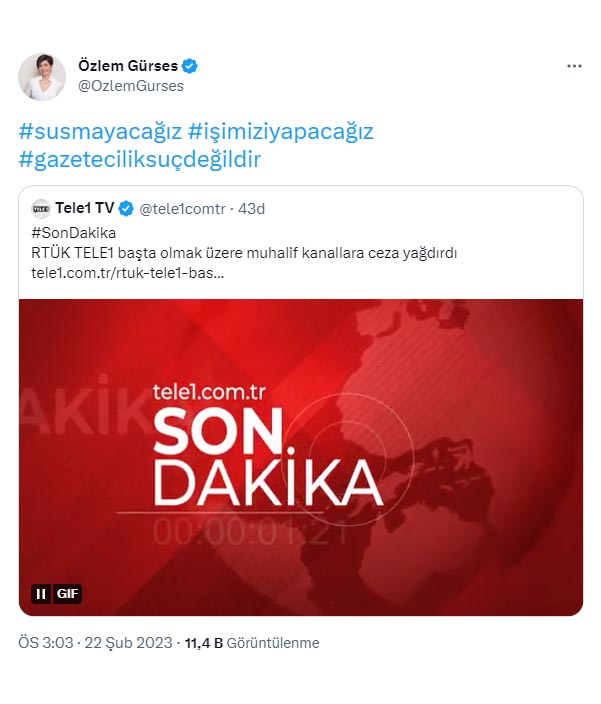601x704 pixels.
Task: Open hashtag #işimiziyapacağız
Action: (281, 132)
